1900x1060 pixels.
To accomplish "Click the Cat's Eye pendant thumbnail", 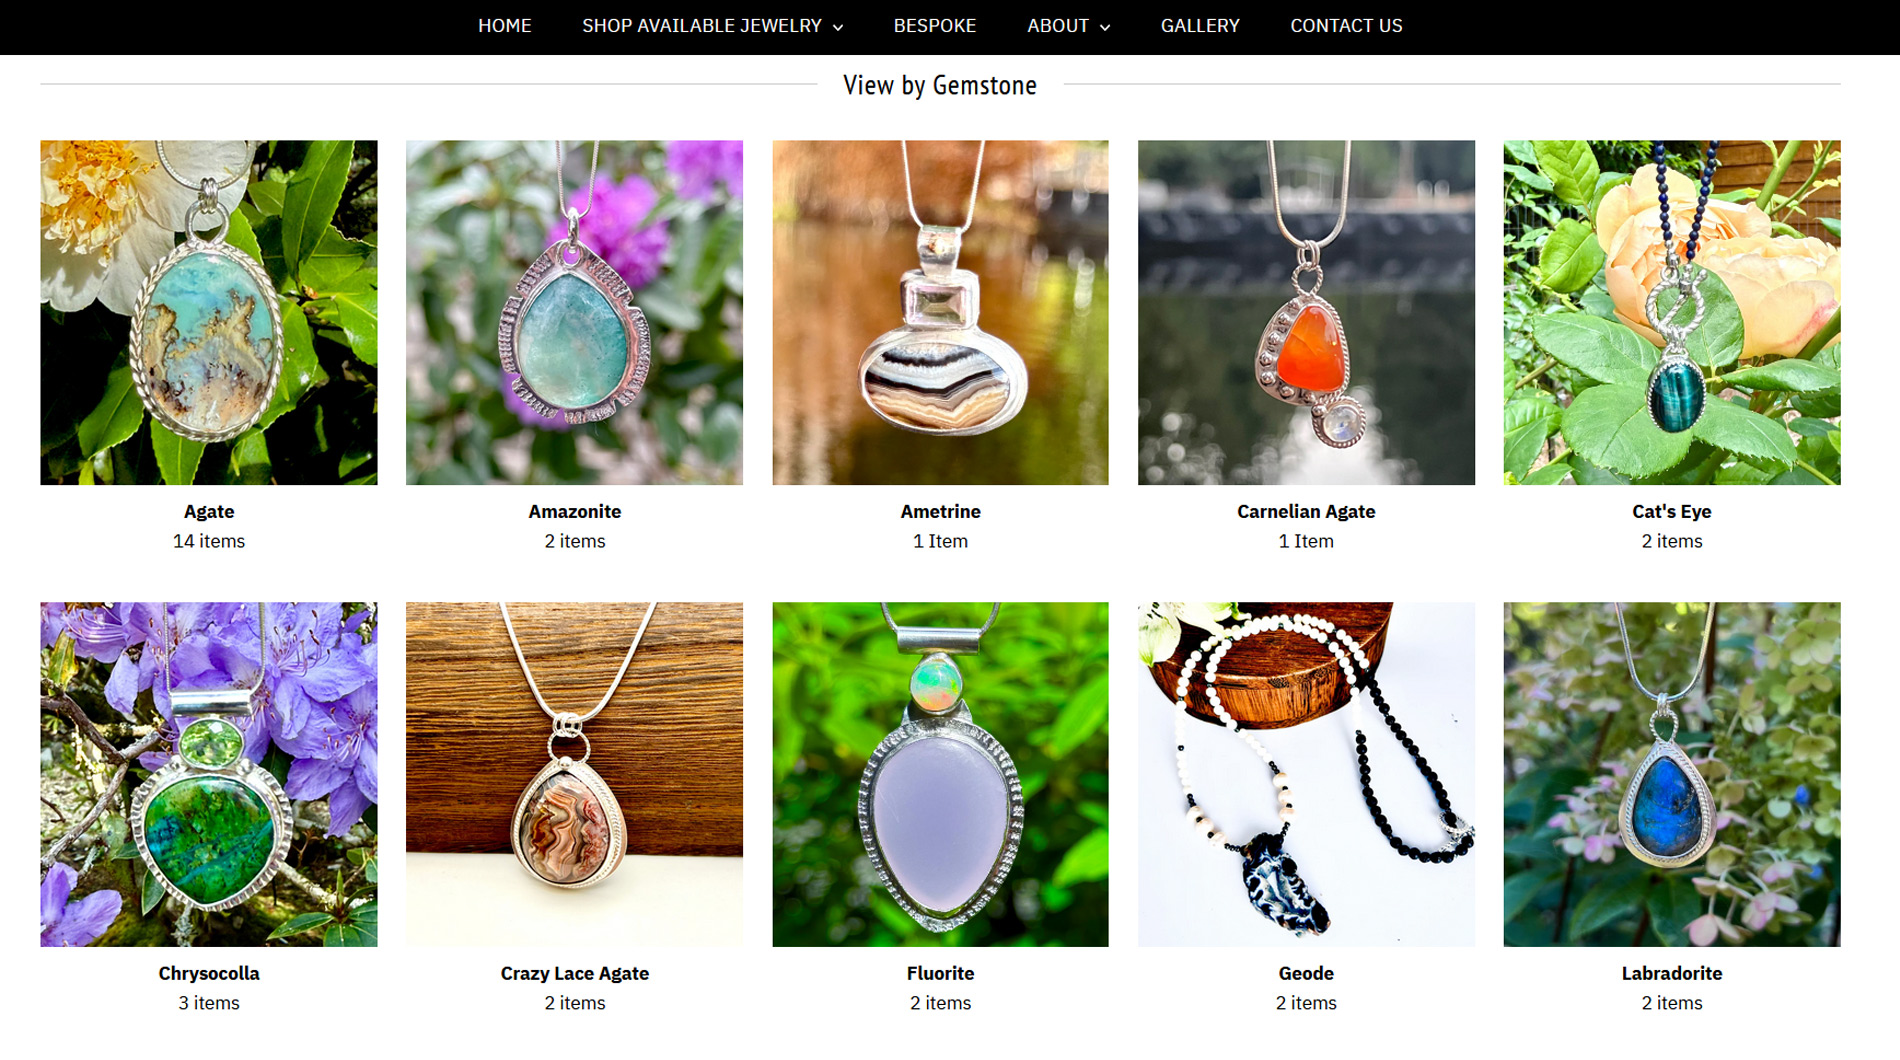I will [x=1672, y=312].
